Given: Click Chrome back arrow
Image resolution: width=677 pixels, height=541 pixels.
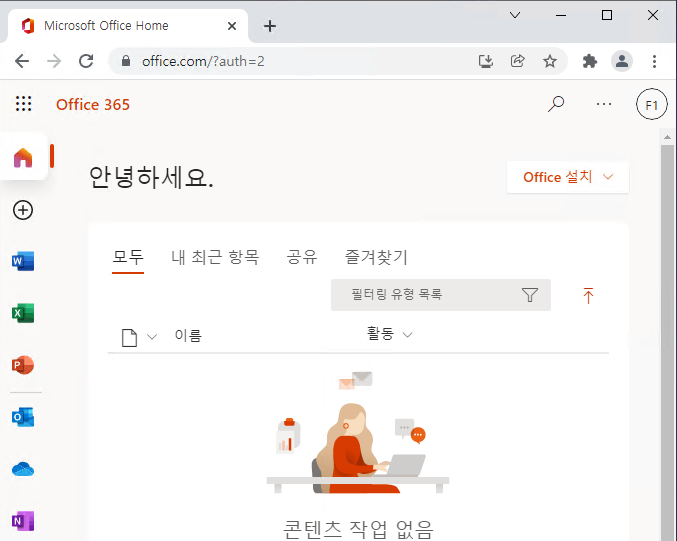Looking at the screenshot, I should [x=22, y=61].
